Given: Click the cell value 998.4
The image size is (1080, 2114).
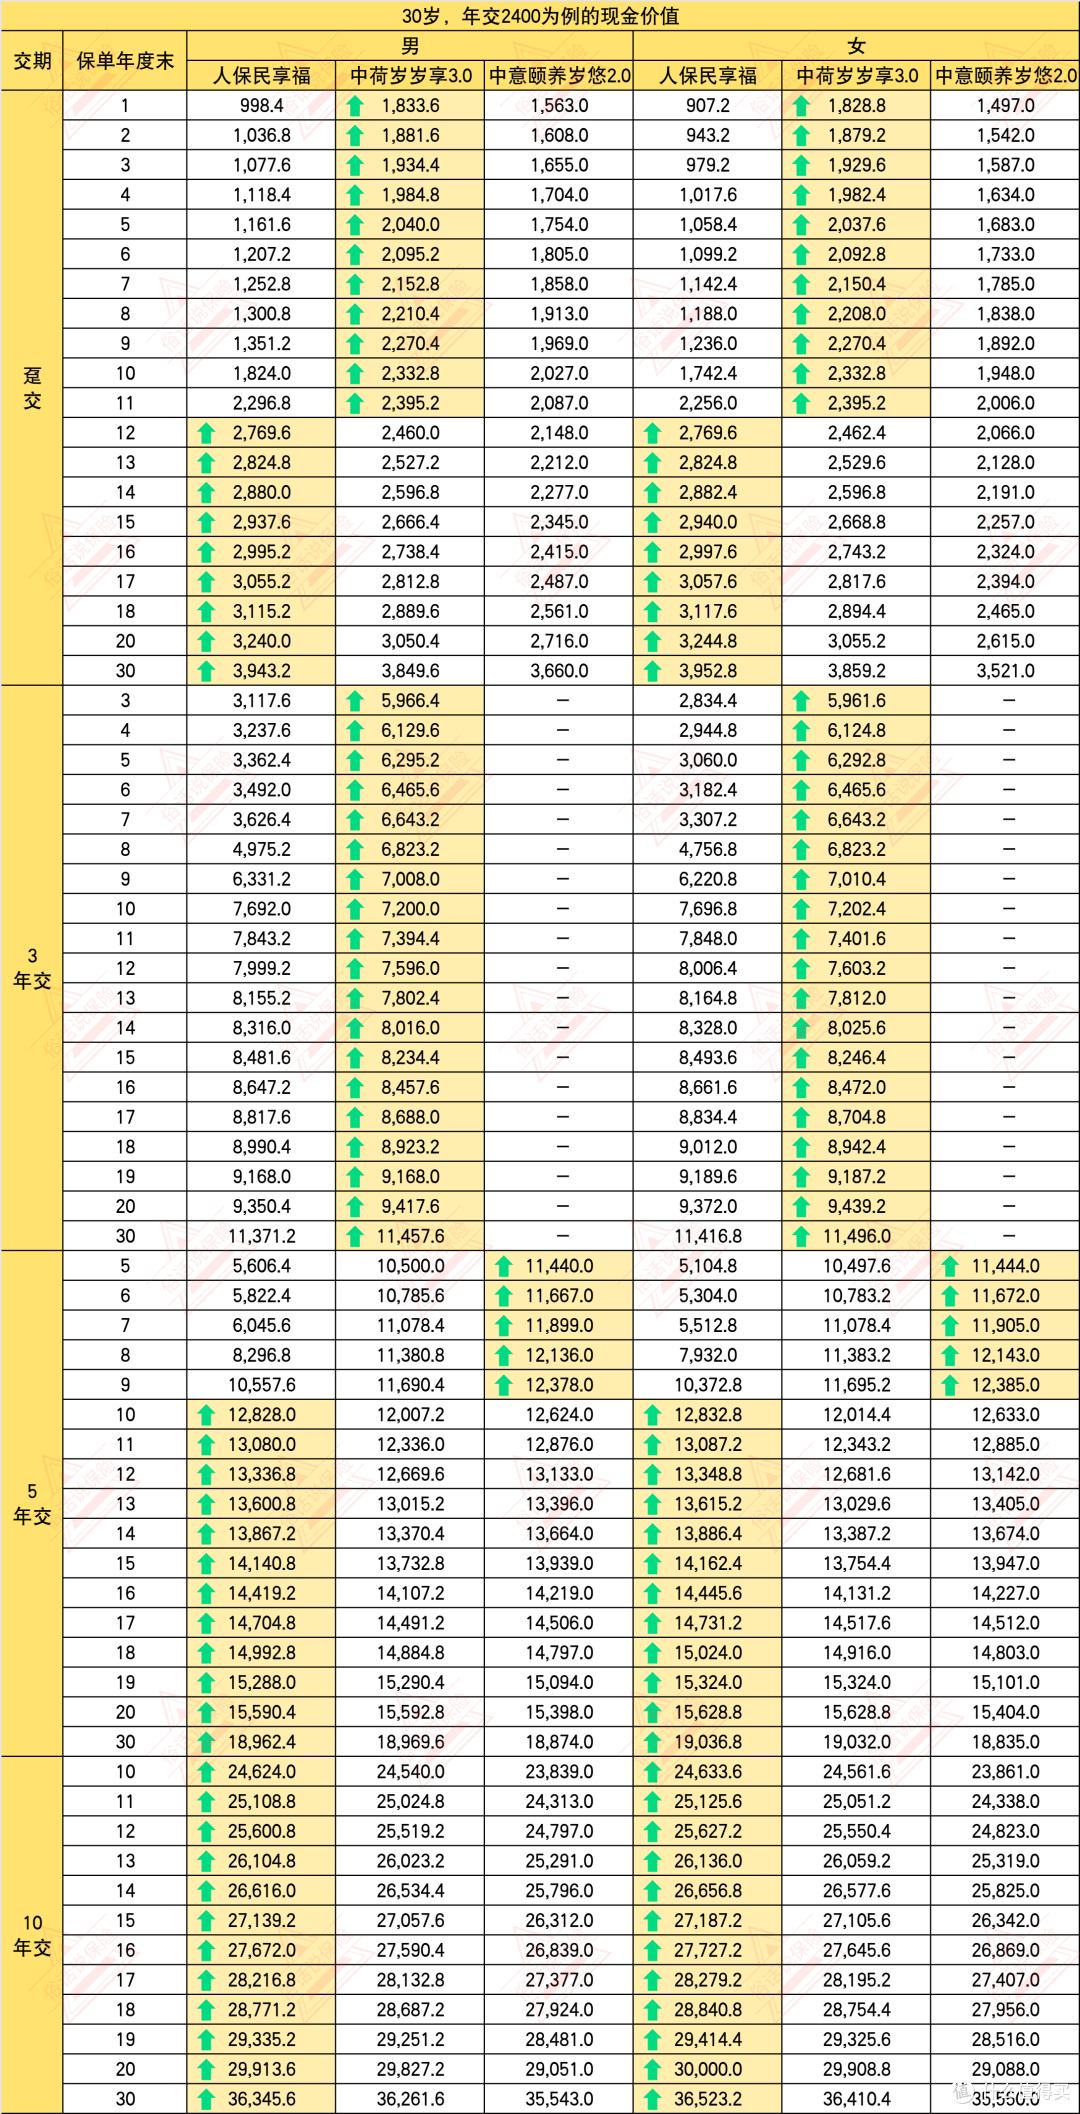Looking at the screenshot, I should point(262,106).
